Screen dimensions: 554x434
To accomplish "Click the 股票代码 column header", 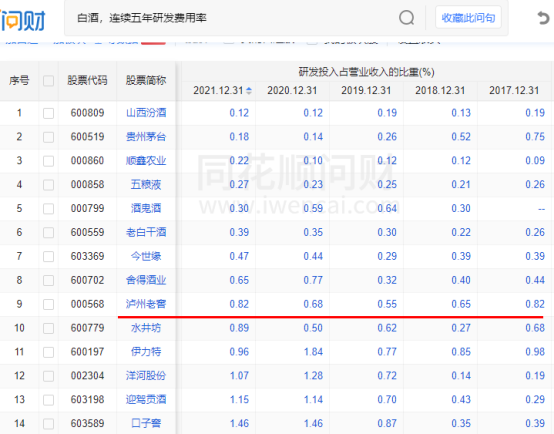I will pos(87,81).
